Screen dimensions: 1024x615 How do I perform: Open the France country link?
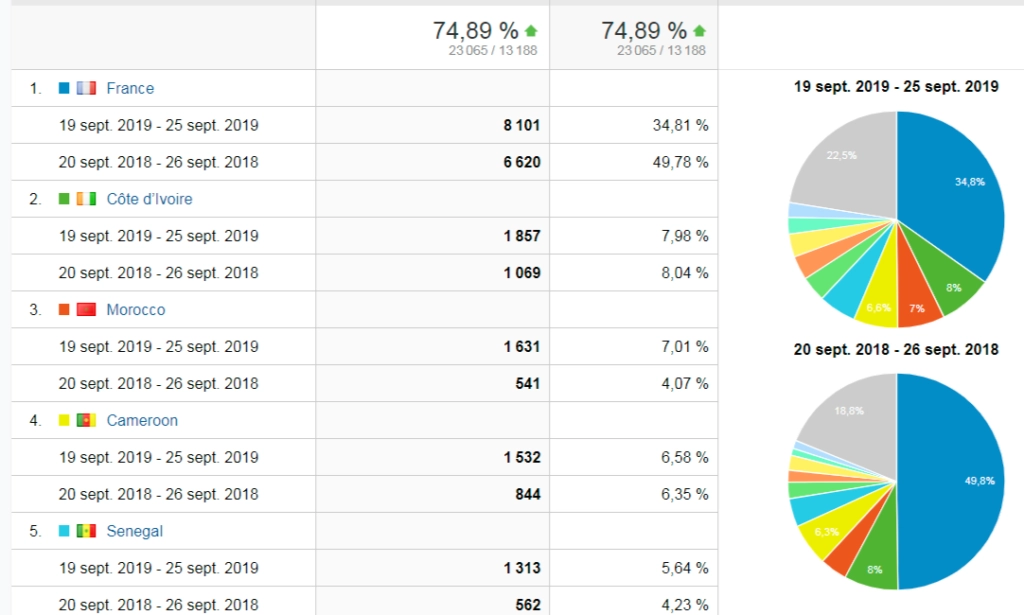click(130, 88)
